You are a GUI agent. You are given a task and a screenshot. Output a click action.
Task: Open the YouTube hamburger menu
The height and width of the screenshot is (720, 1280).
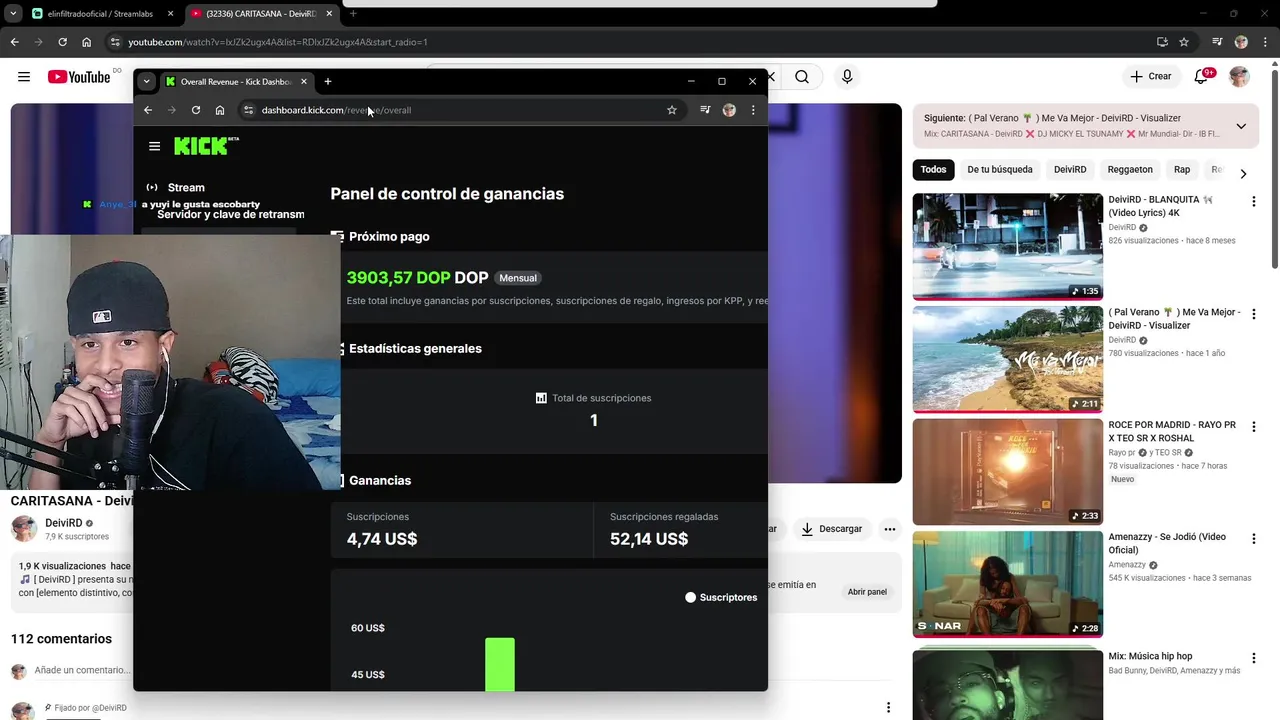pos(23,77)
